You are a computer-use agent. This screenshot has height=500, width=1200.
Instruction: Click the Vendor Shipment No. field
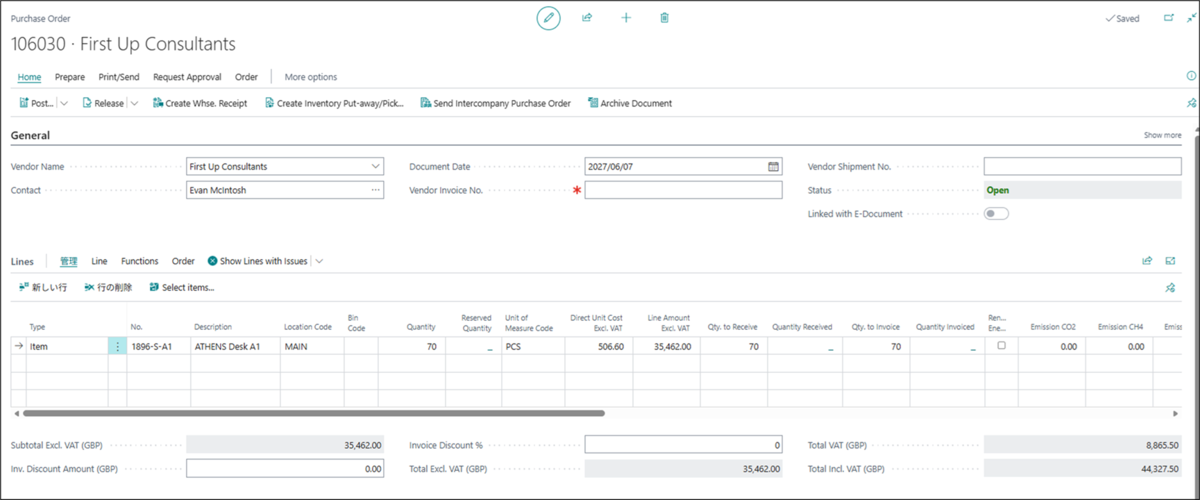pos(1082,166)
